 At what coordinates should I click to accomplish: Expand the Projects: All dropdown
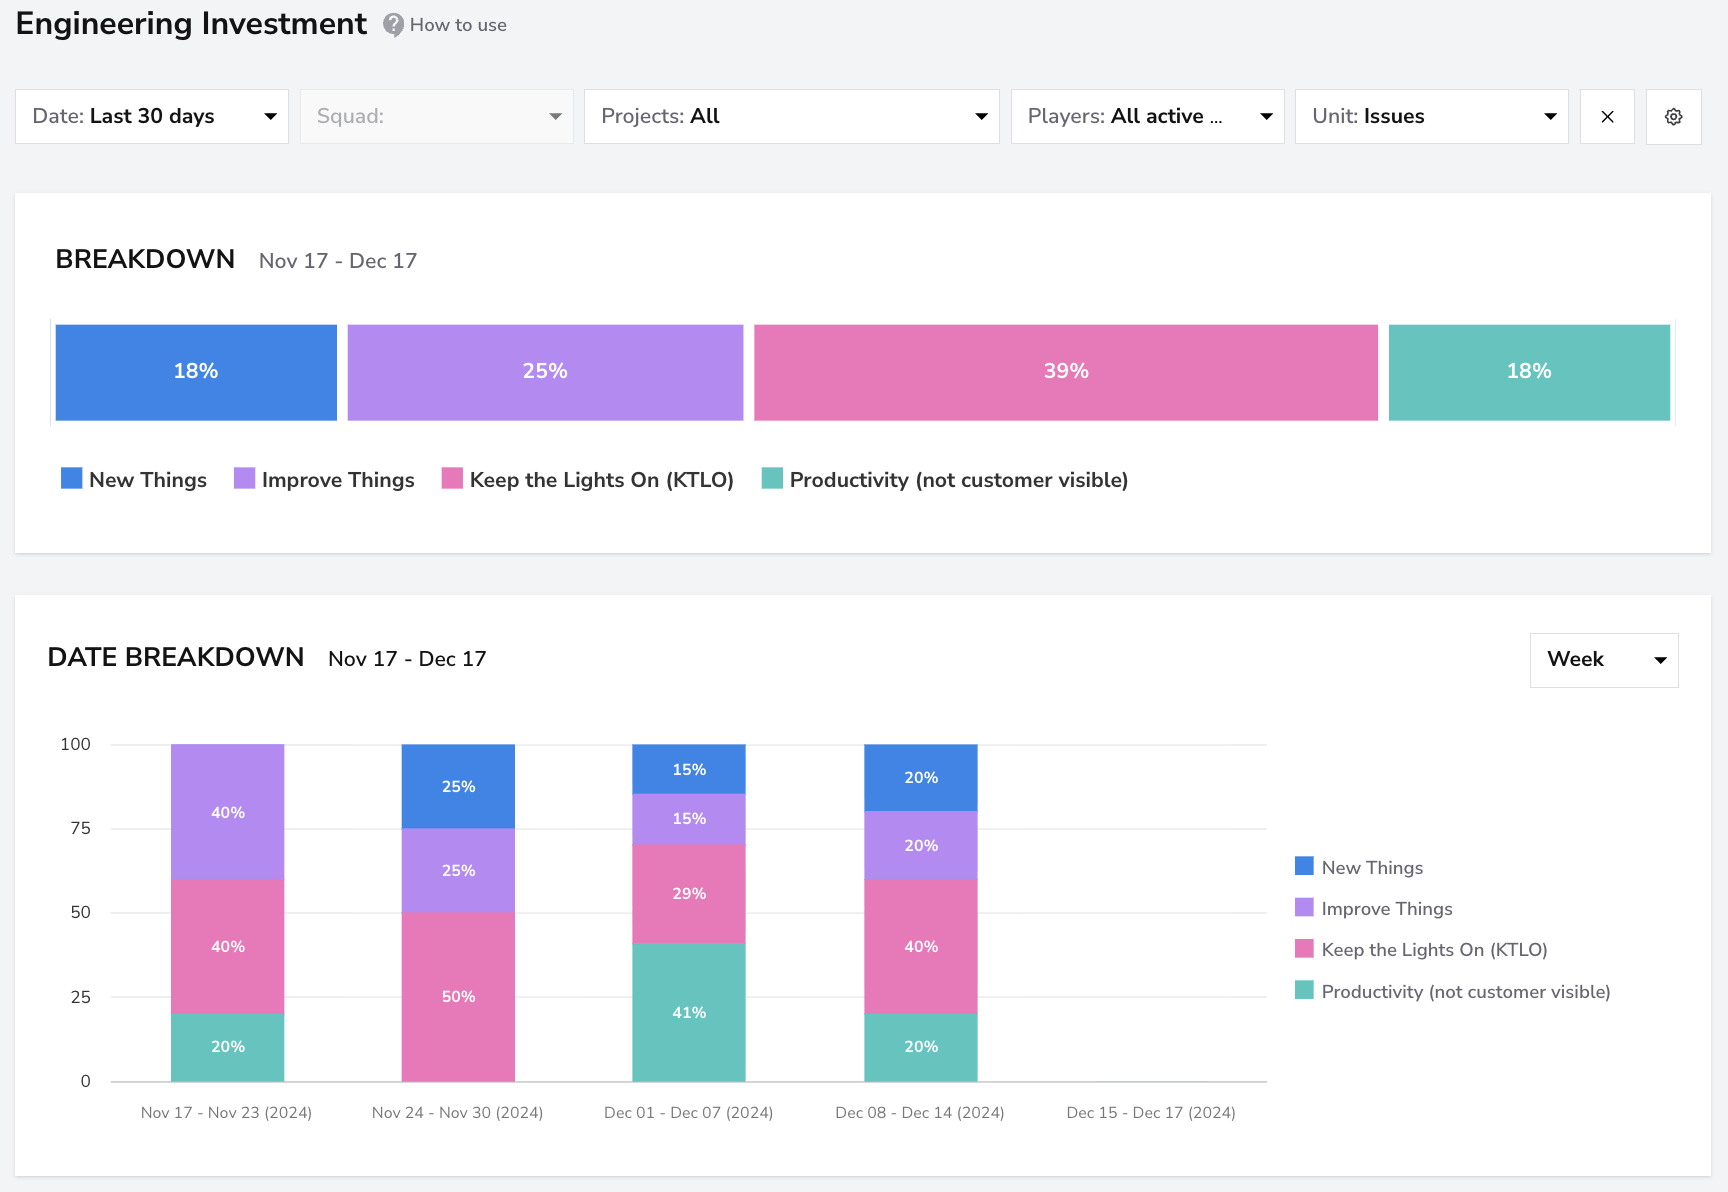pyautogui.click(x=792, y=117)
